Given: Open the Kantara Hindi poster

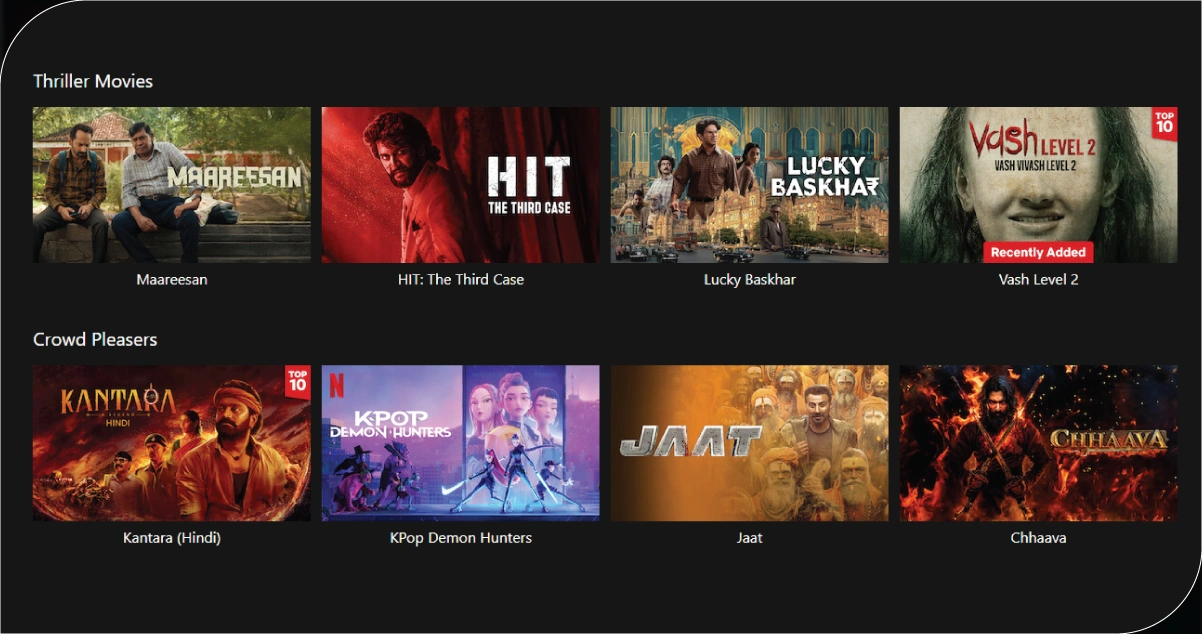Looking at the screenshot, I should (172, 443).
